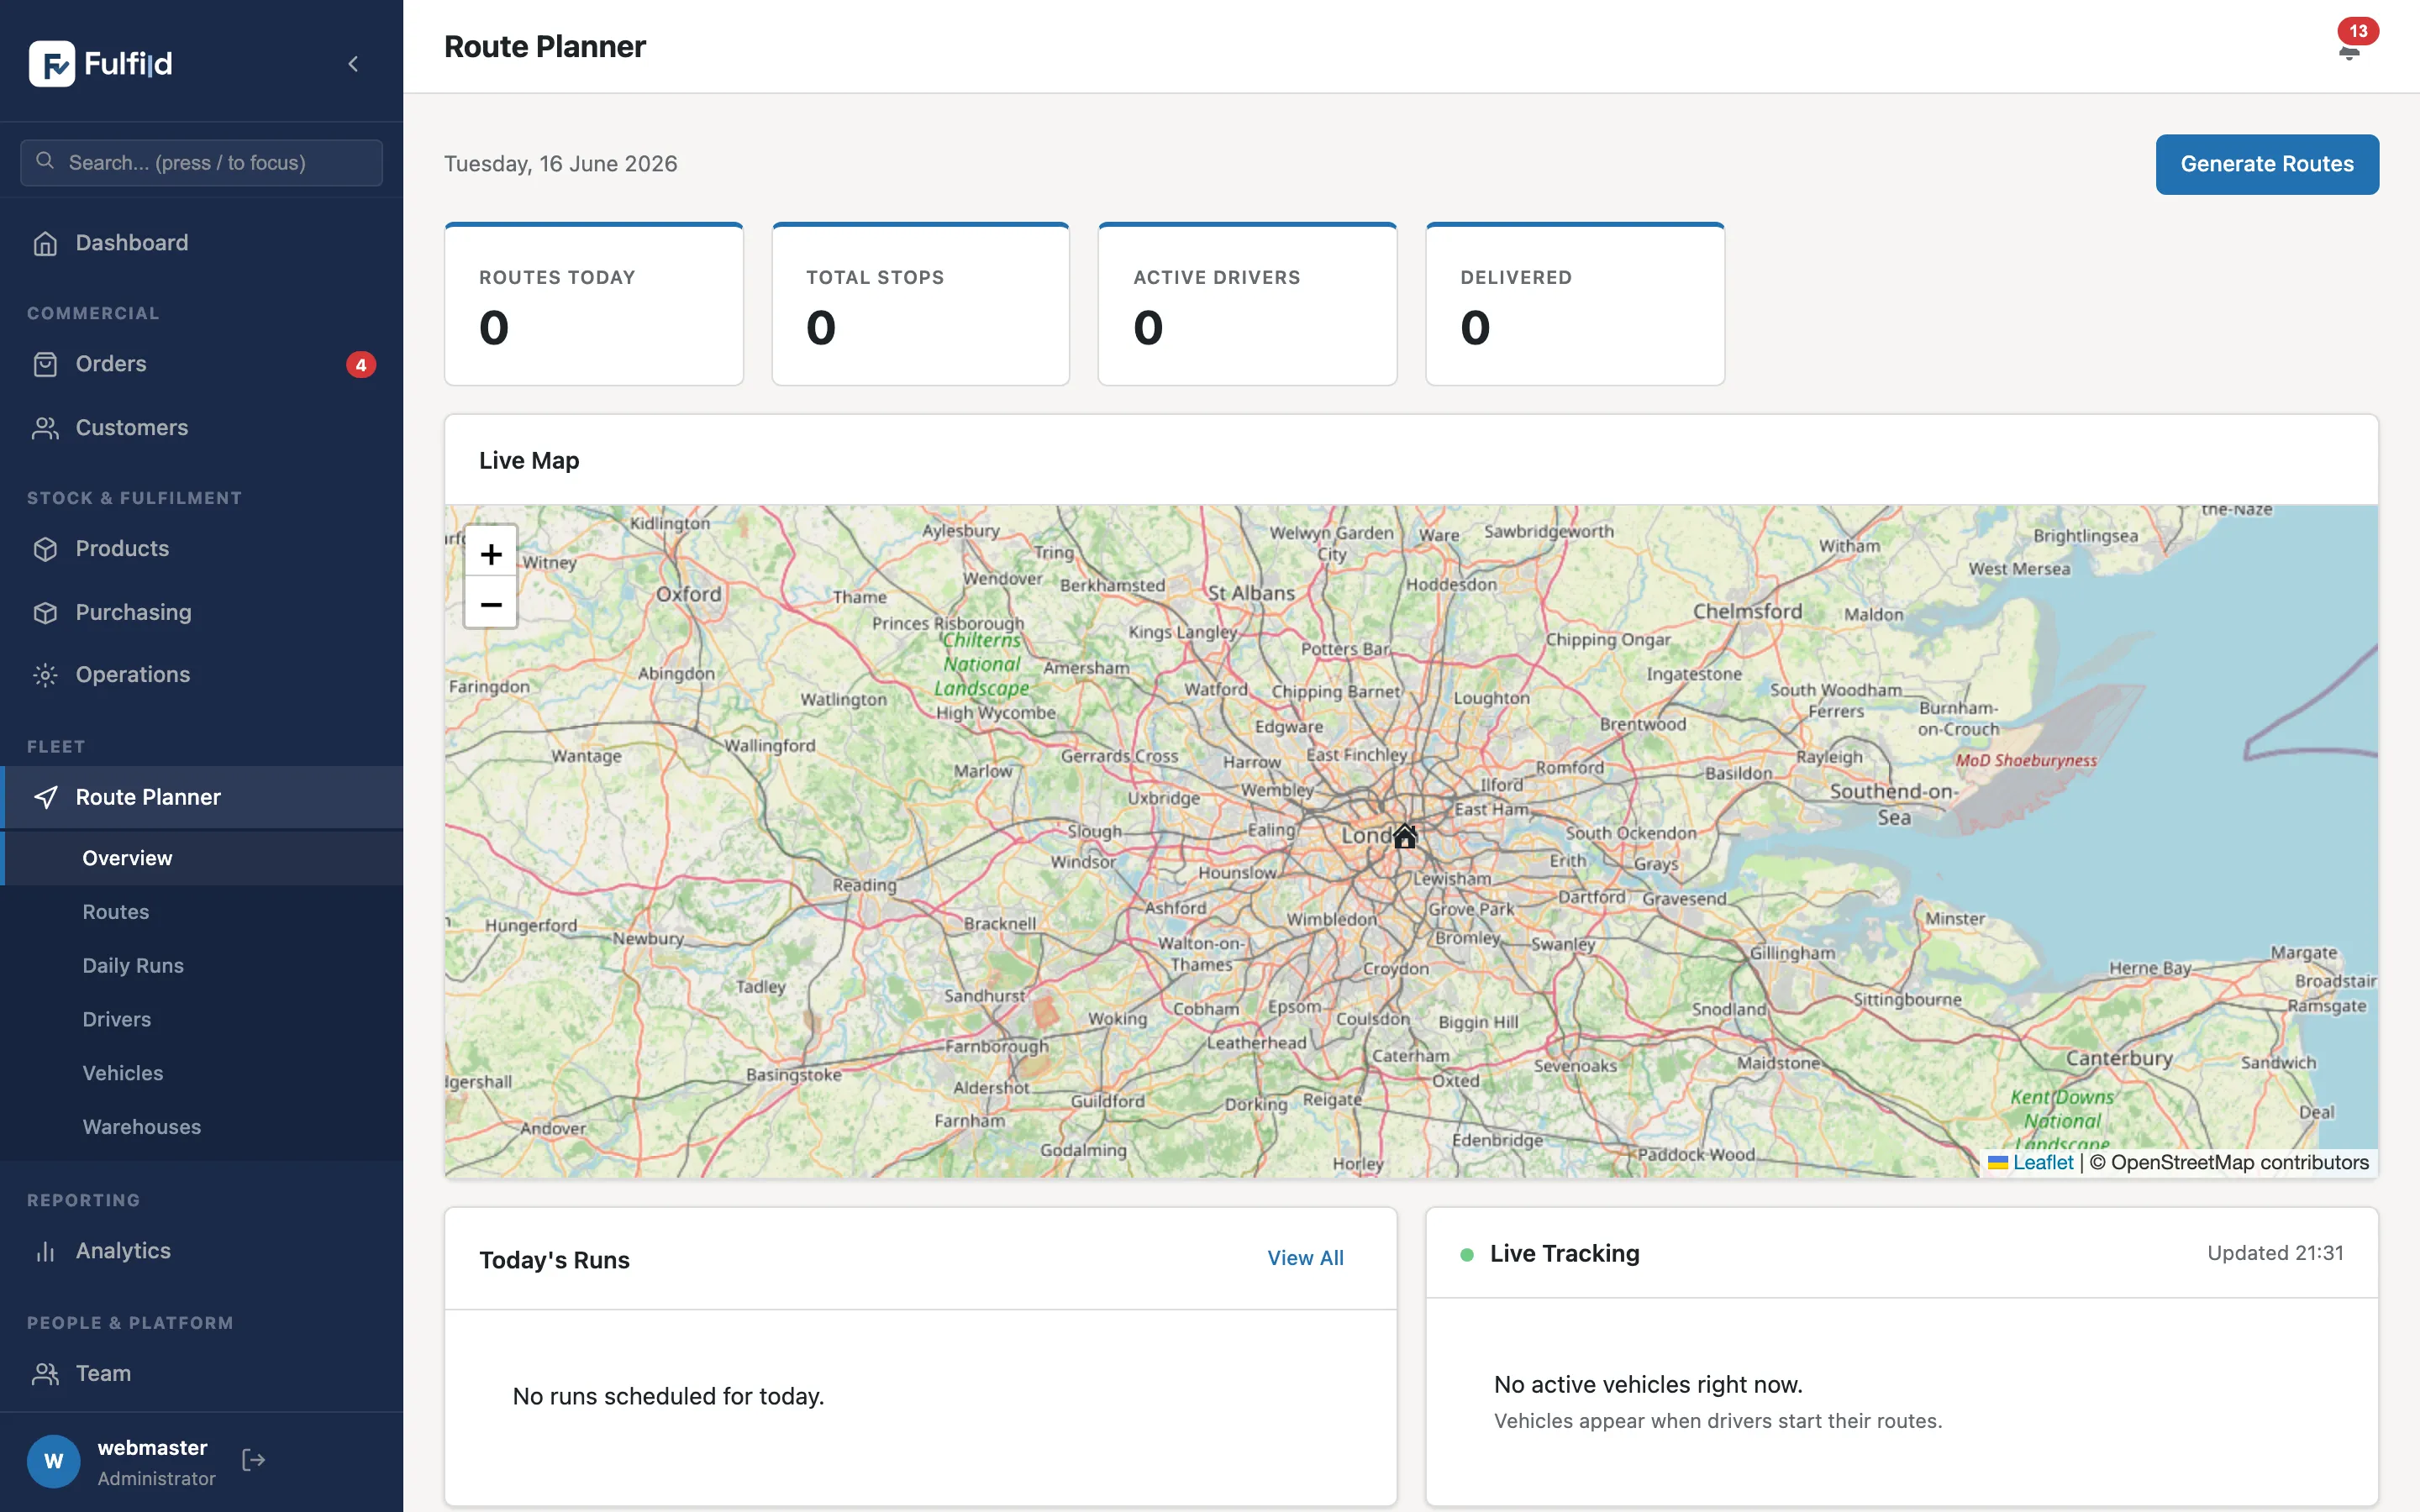
Task: Click the warehouse home marker on map
Action: click(1405, 836)
